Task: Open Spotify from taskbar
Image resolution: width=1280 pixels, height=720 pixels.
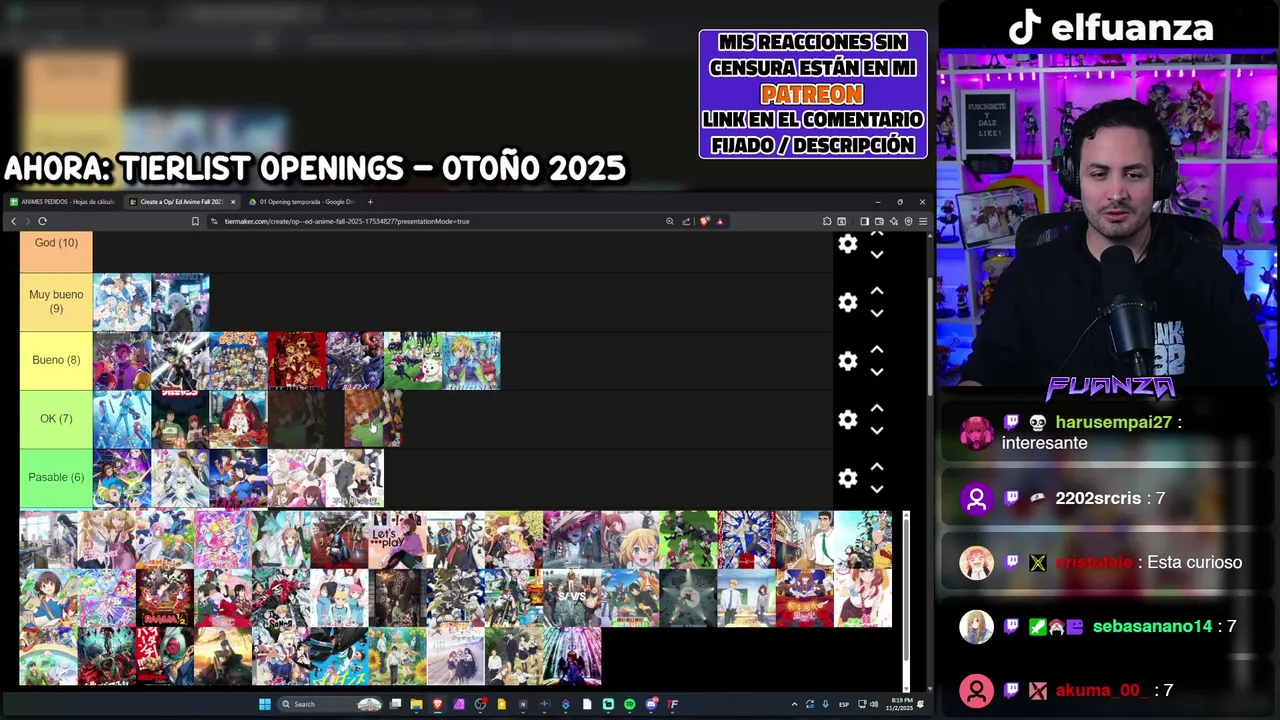Action: (629, 704)
